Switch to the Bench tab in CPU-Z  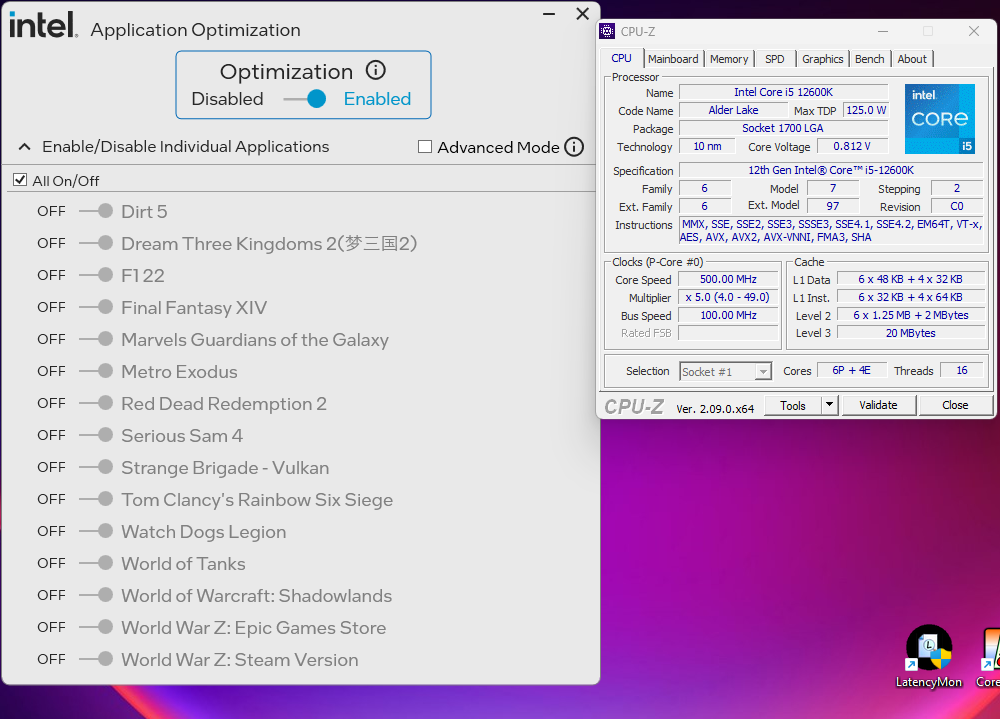pyautogui.click(x=869, y=59)
